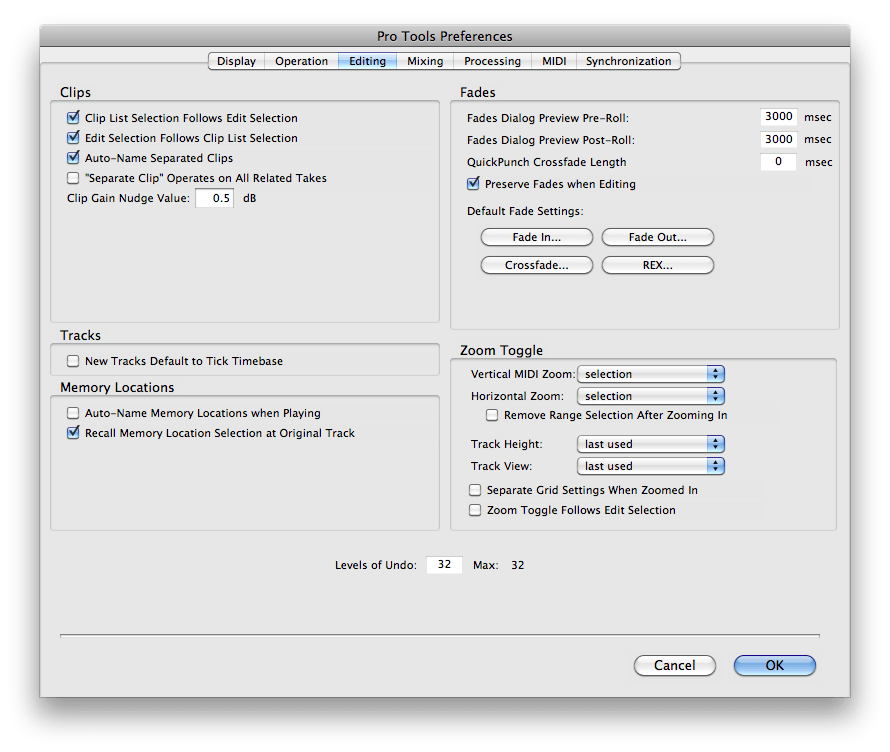
Task: Confirm preferences with OK
Action: pos(775,665)
